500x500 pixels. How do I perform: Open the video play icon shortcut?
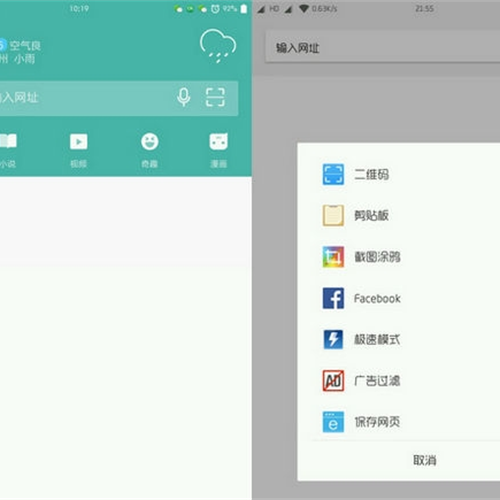point(79,142)
